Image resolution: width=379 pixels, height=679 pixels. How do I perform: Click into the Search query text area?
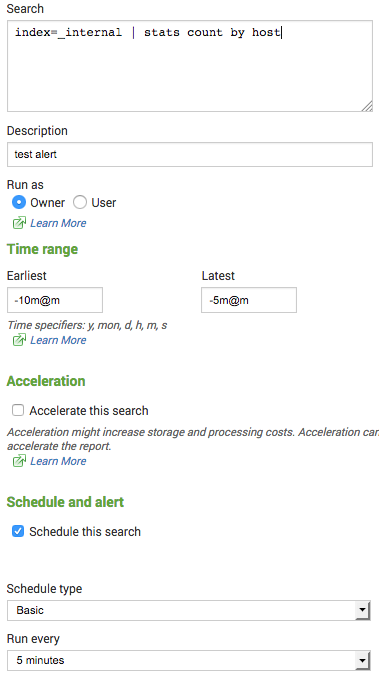tap(190, 66)
